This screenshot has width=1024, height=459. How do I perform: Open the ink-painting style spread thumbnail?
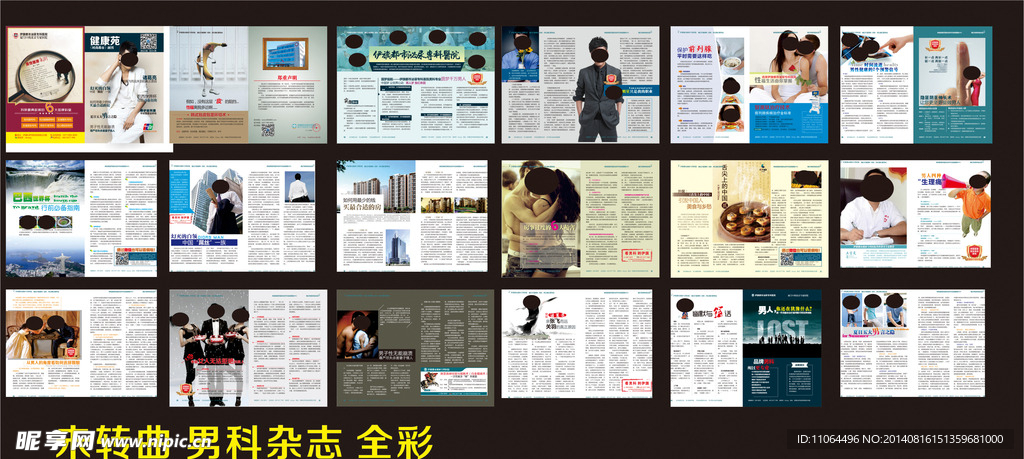(577, 344)
